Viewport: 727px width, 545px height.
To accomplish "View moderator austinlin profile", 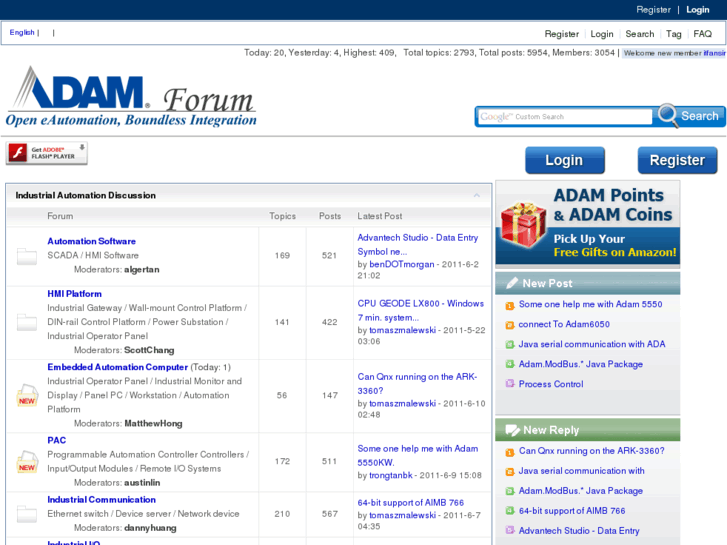I will click(142, 483).
